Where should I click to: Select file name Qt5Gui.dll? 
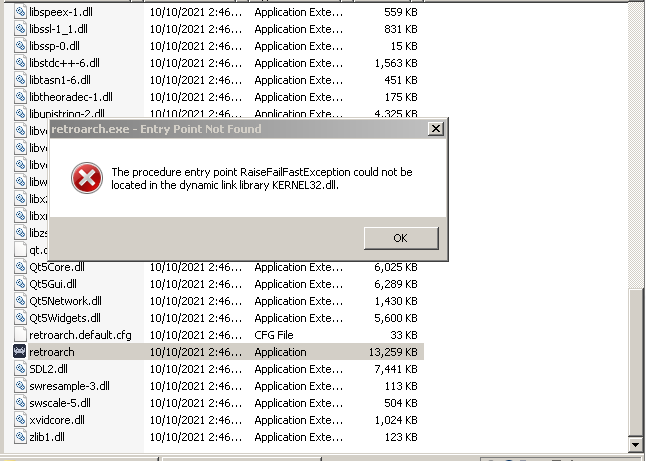pyautogui.click(x=53, y=284)
